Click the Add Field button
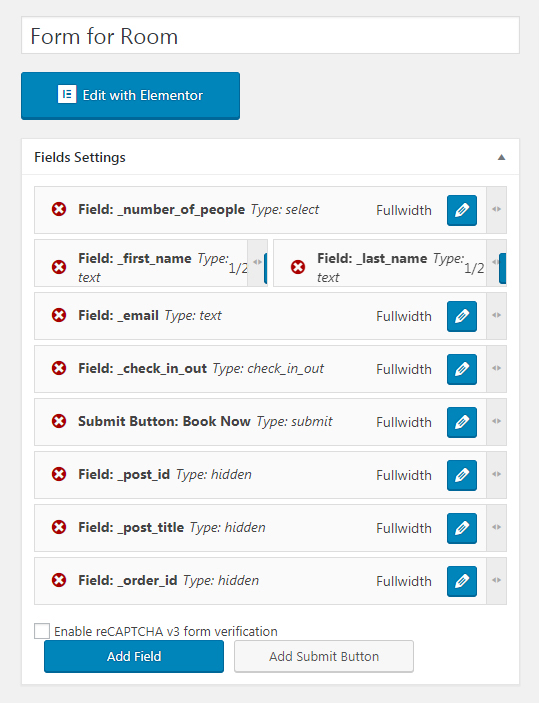This screenshot has width=539, height=703. point(134,656)
